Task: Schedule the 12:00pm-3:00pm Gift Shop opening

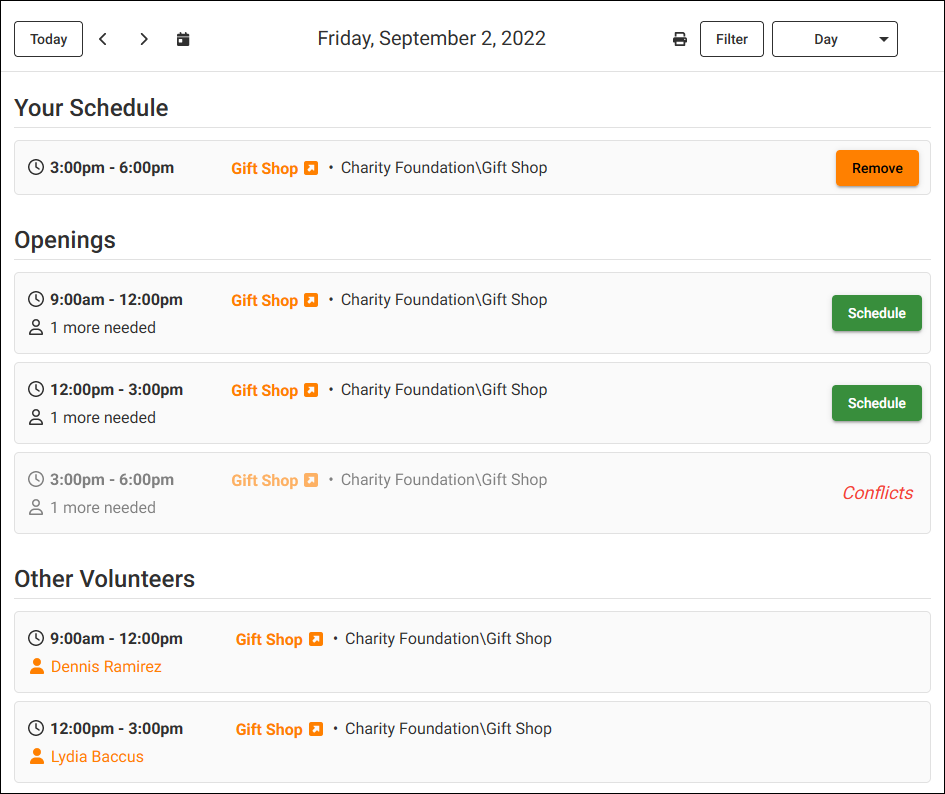Action: 876,403
